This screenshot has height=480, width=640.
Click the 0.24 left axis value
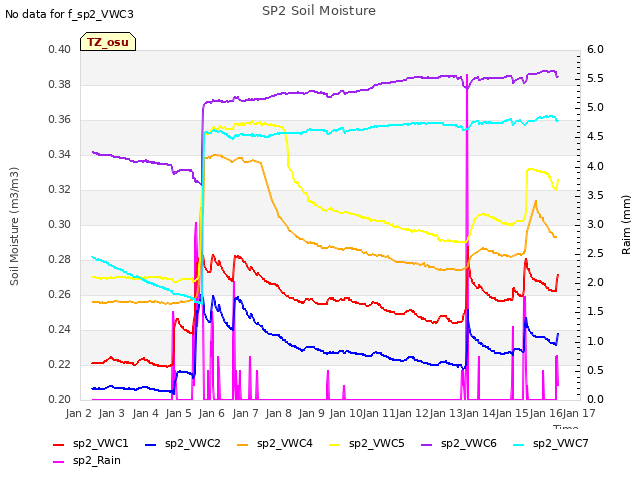[x=60, y=329]
